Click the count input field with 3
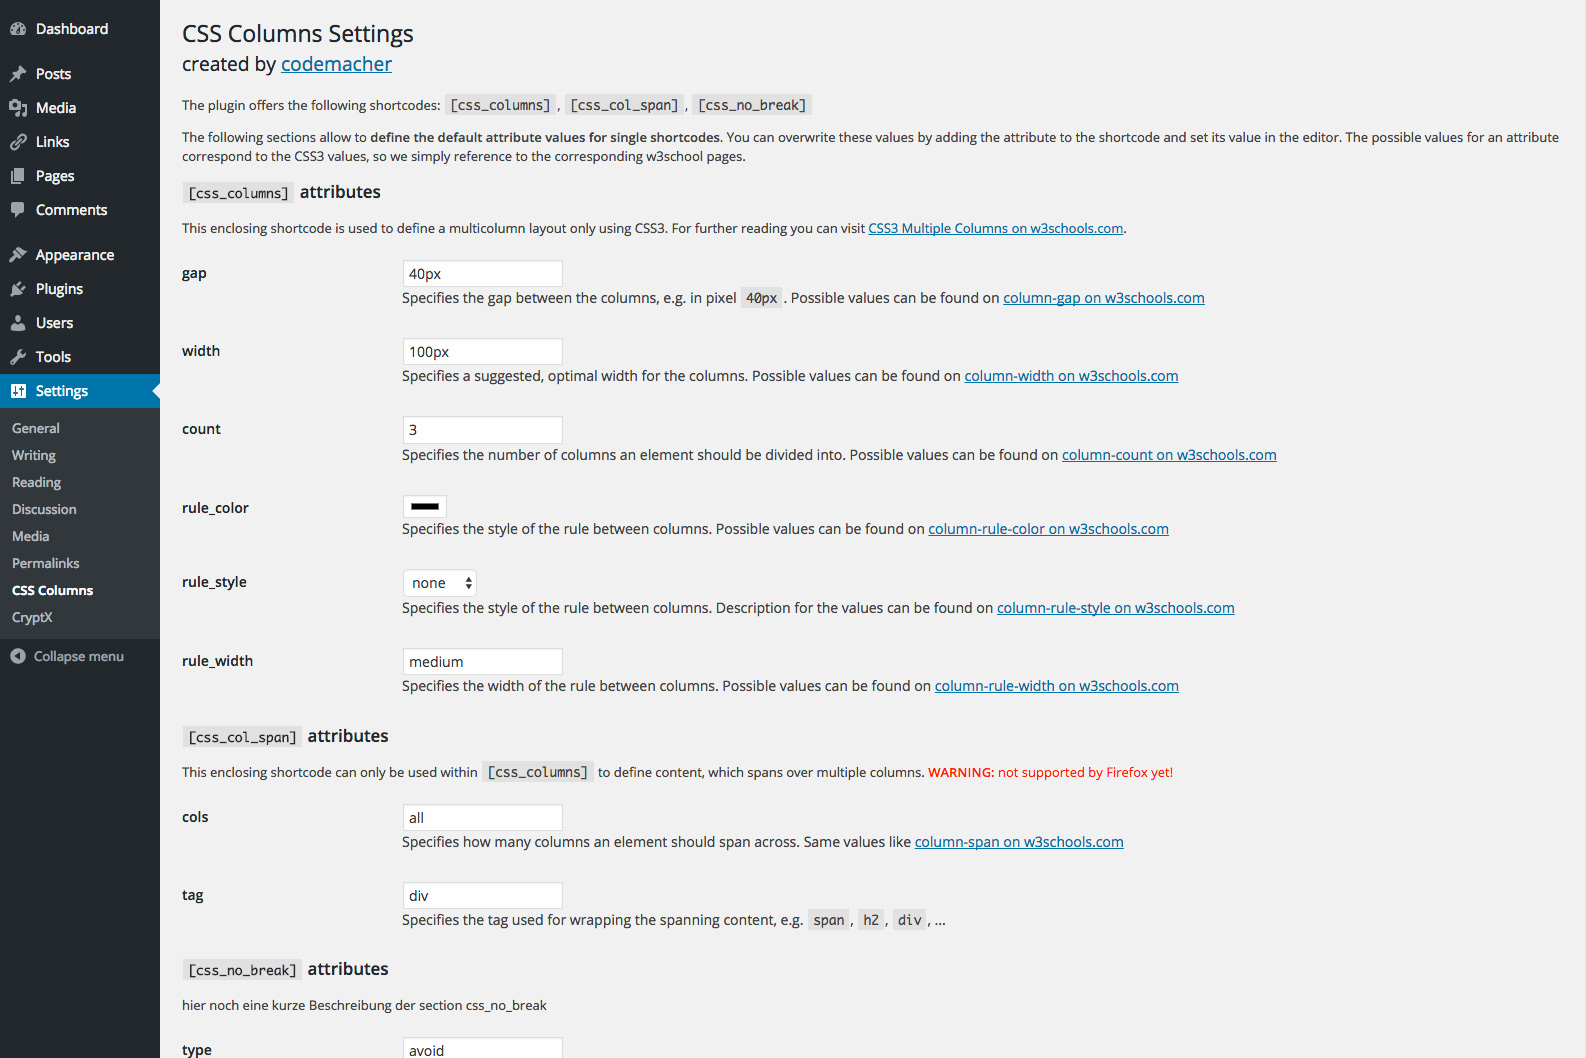The width and height of the screenshot is (1586, 1058). click(482, 430)
